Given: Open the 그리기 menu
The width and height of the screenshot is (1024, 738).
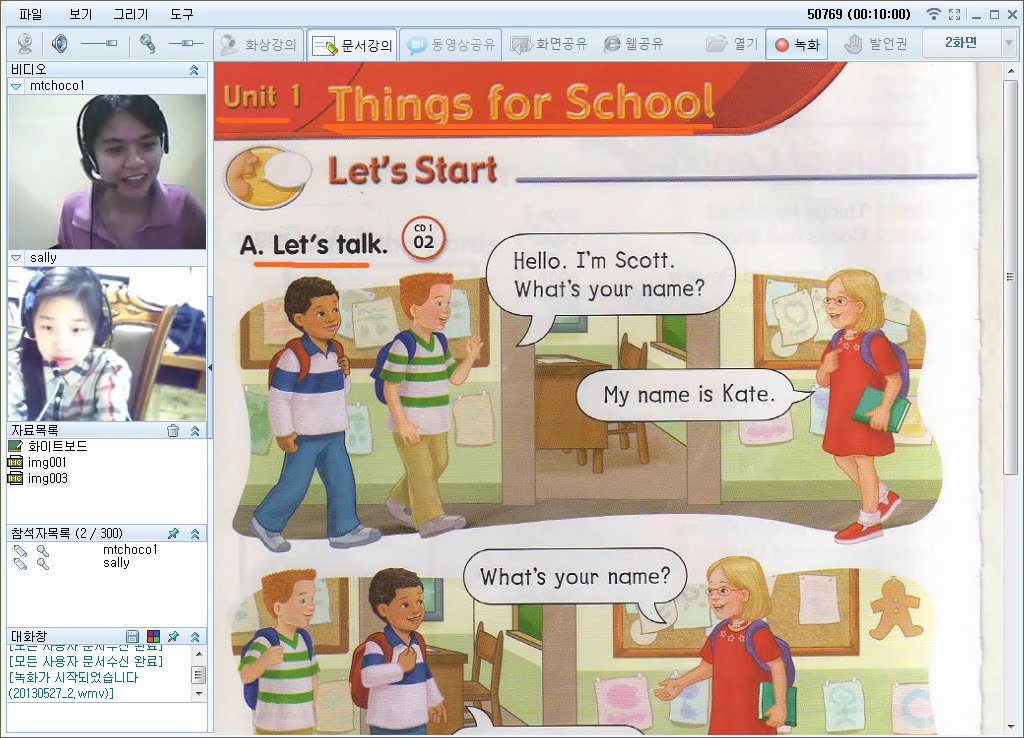Looking at the screenshot, I should pos(131,14).
